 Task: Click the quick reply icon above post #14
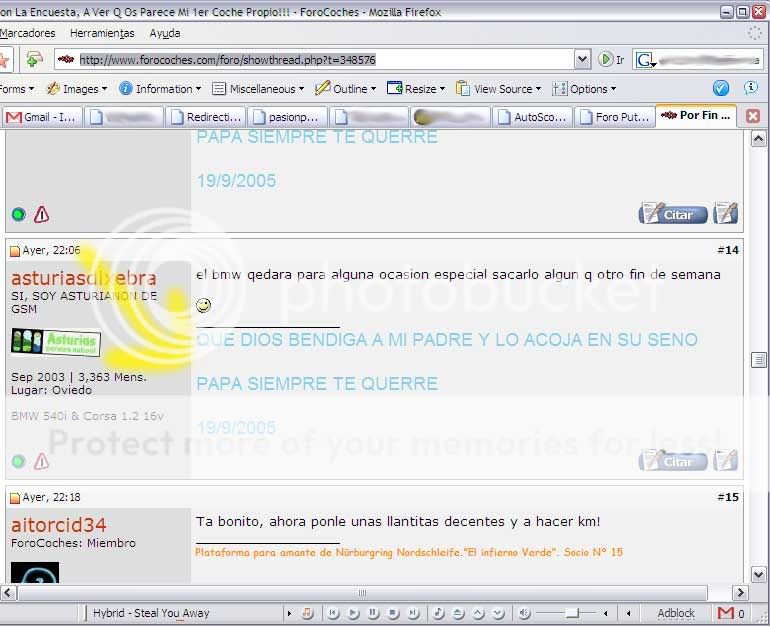click(x=726, y=213)
